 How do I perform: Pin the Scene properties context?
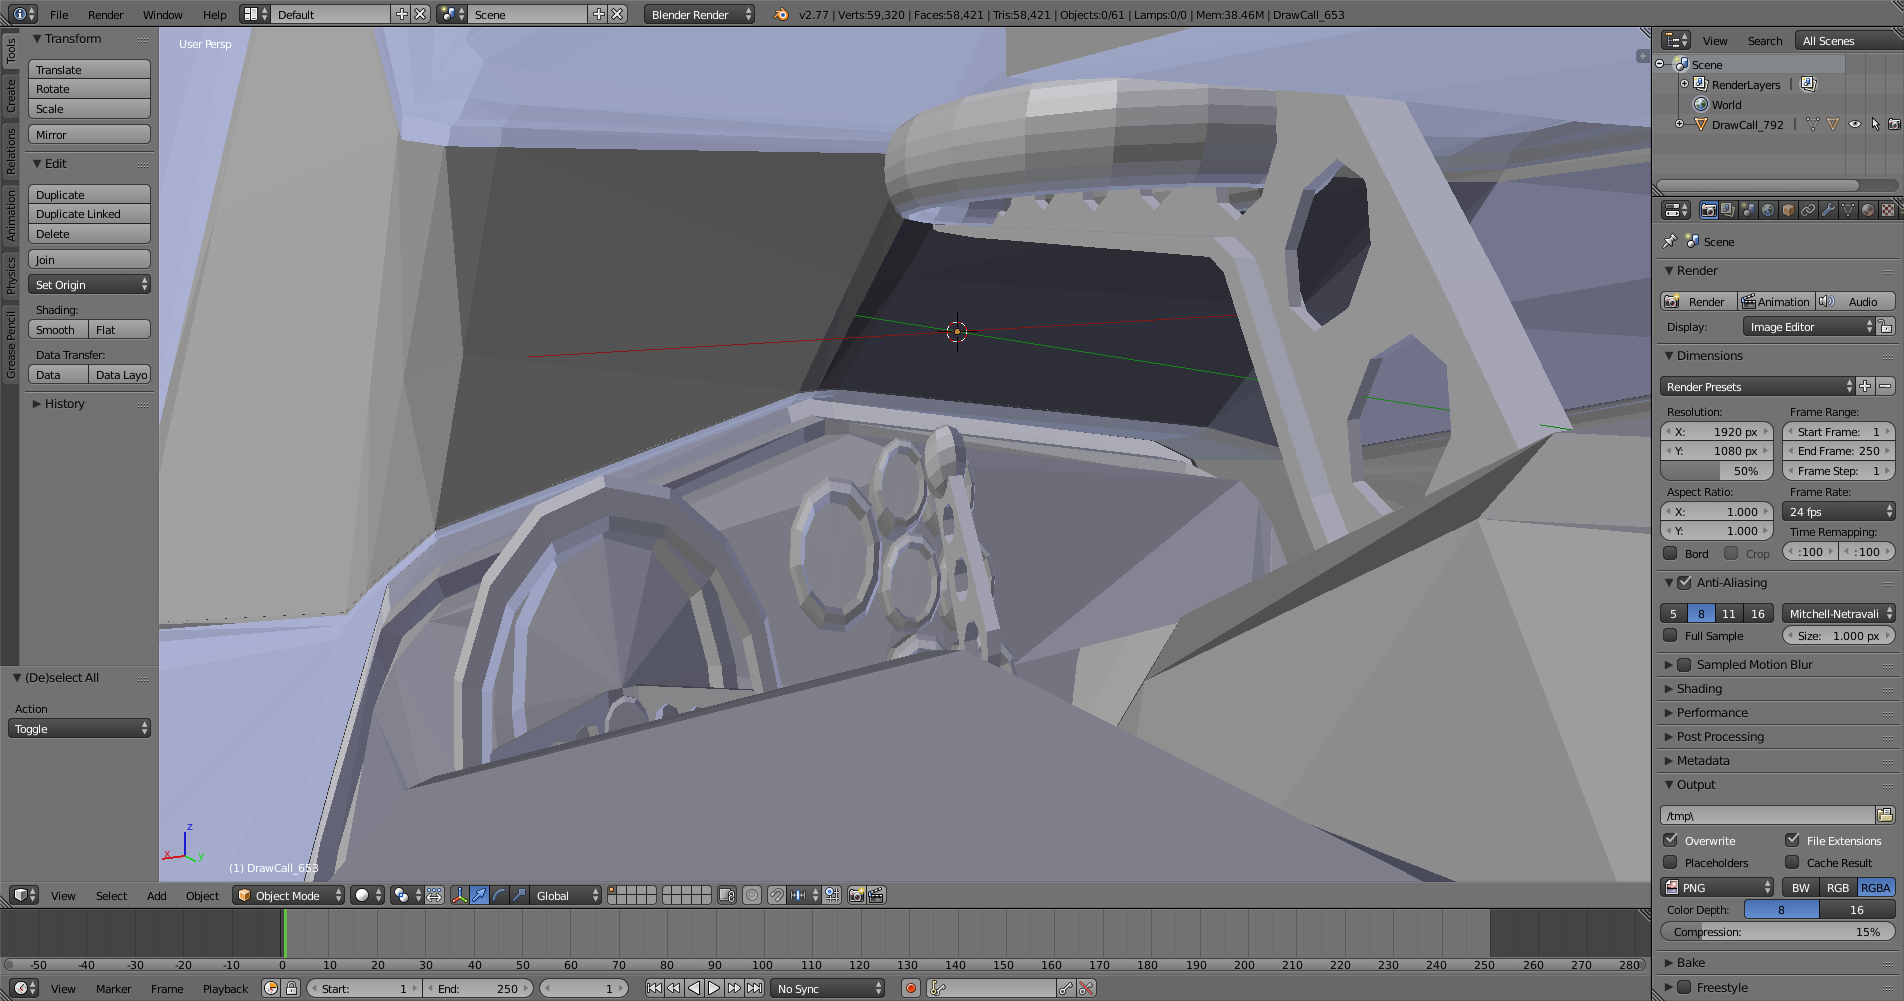(x=1669, y=241)
